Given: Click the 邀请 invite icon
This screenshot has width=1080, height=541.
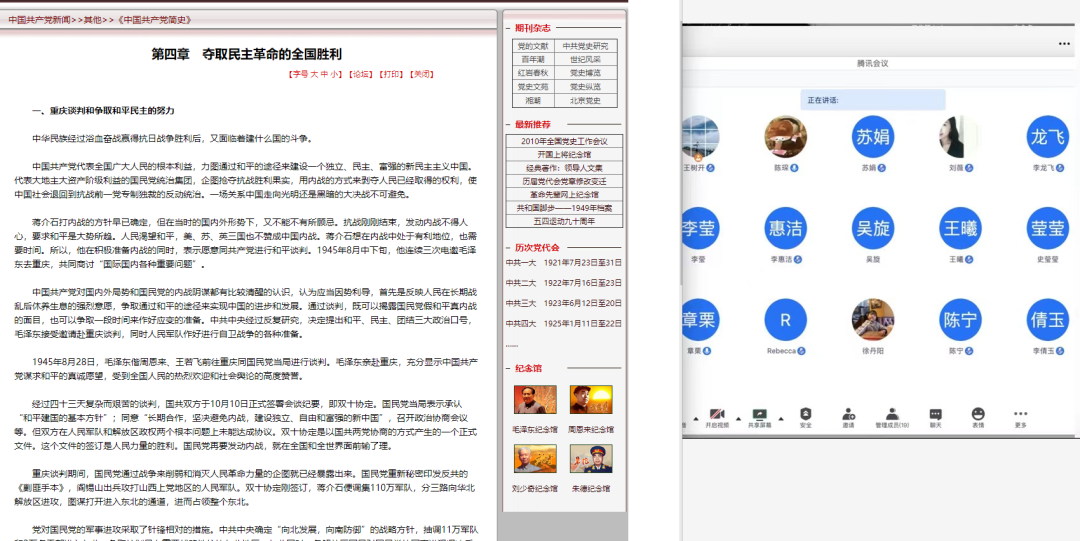Looking at the screenshot, I should click(x=848, y=414).
